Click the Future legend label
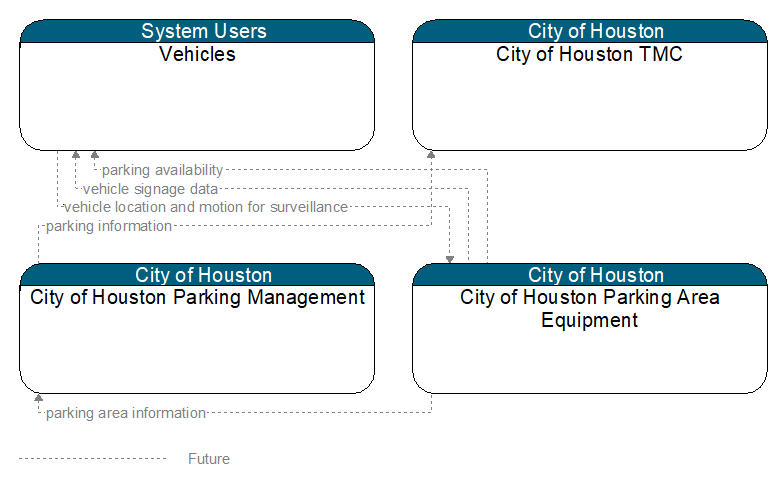Screen dimensions: 783x487 pos(209,459)
